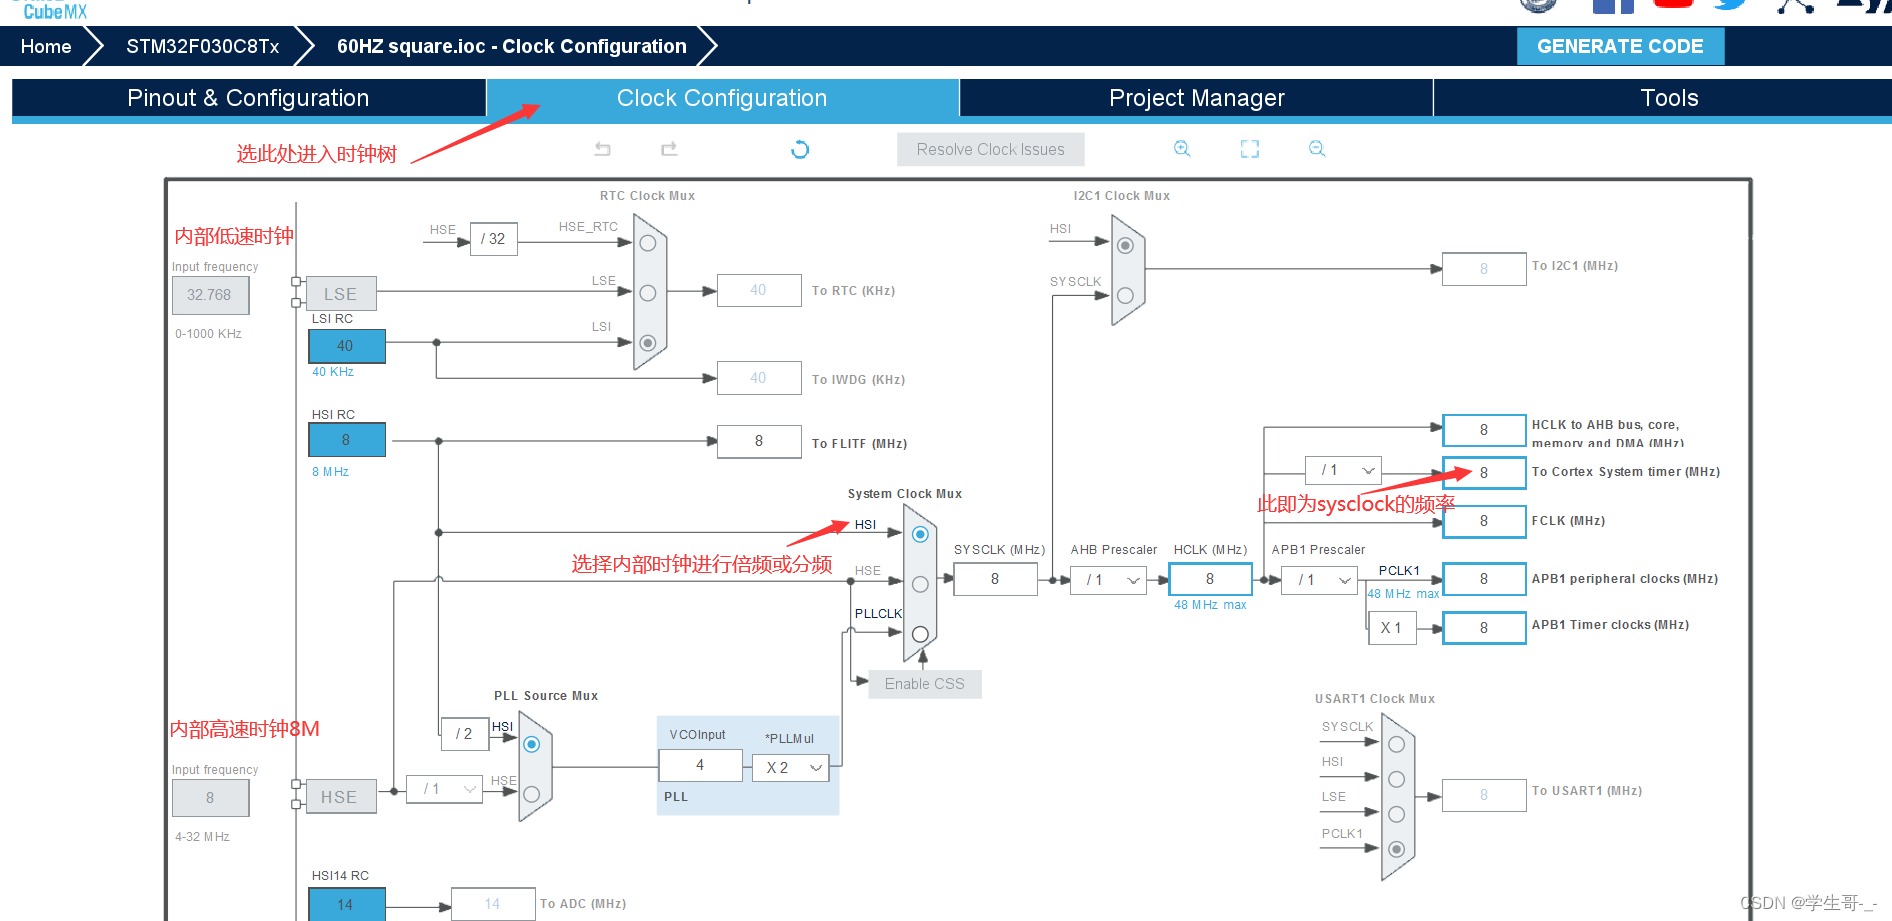This screenshot has height=921, width=1892.
Task: Click the LSE input frequency field 32.768
Action: point(210,295)
